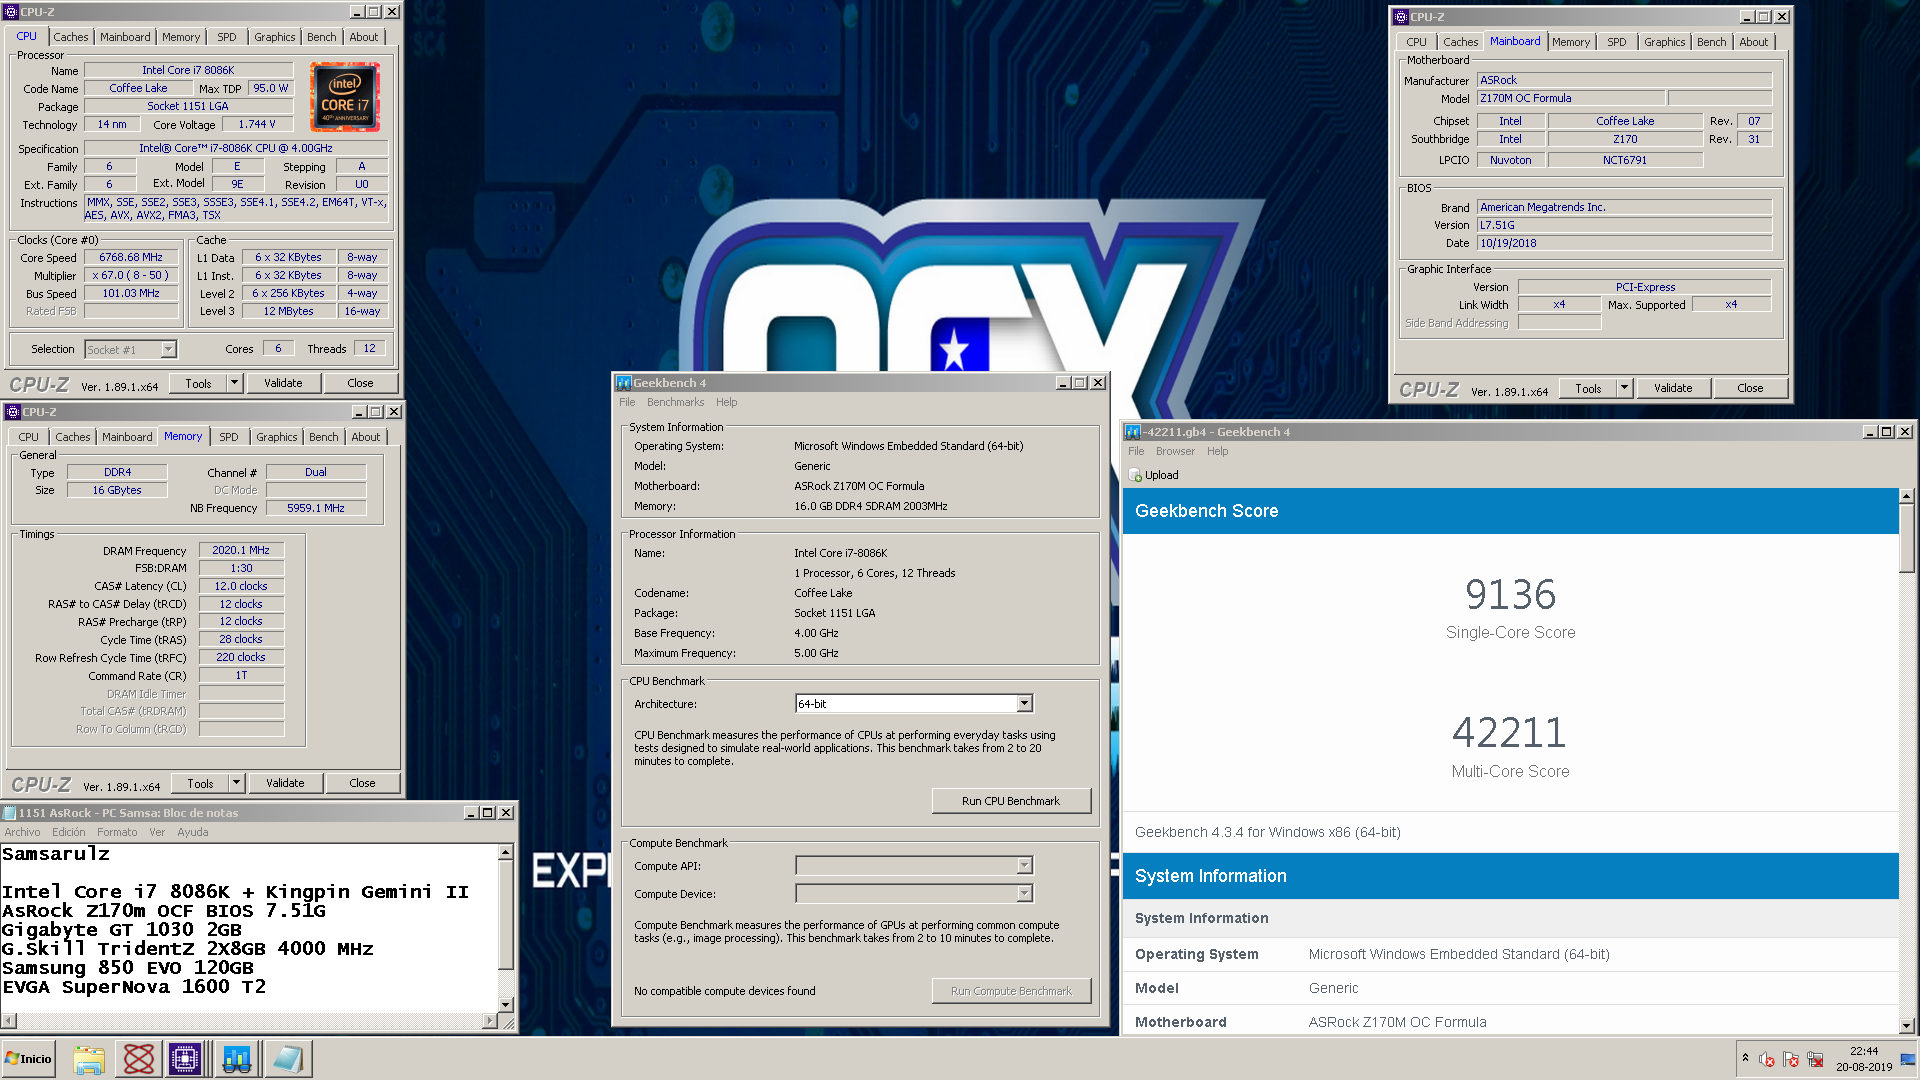This screenshot has width=1920, height=1080.
Task: Click the Geekbench 4 main window title icon
Action: pos(623,383)
